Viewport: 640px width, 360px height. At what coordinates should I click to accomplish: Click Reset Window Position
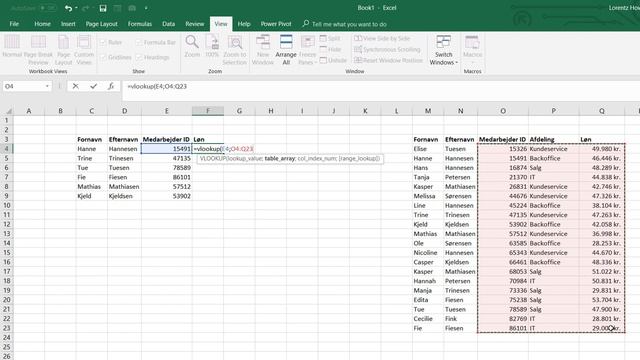tap(388, 60)
